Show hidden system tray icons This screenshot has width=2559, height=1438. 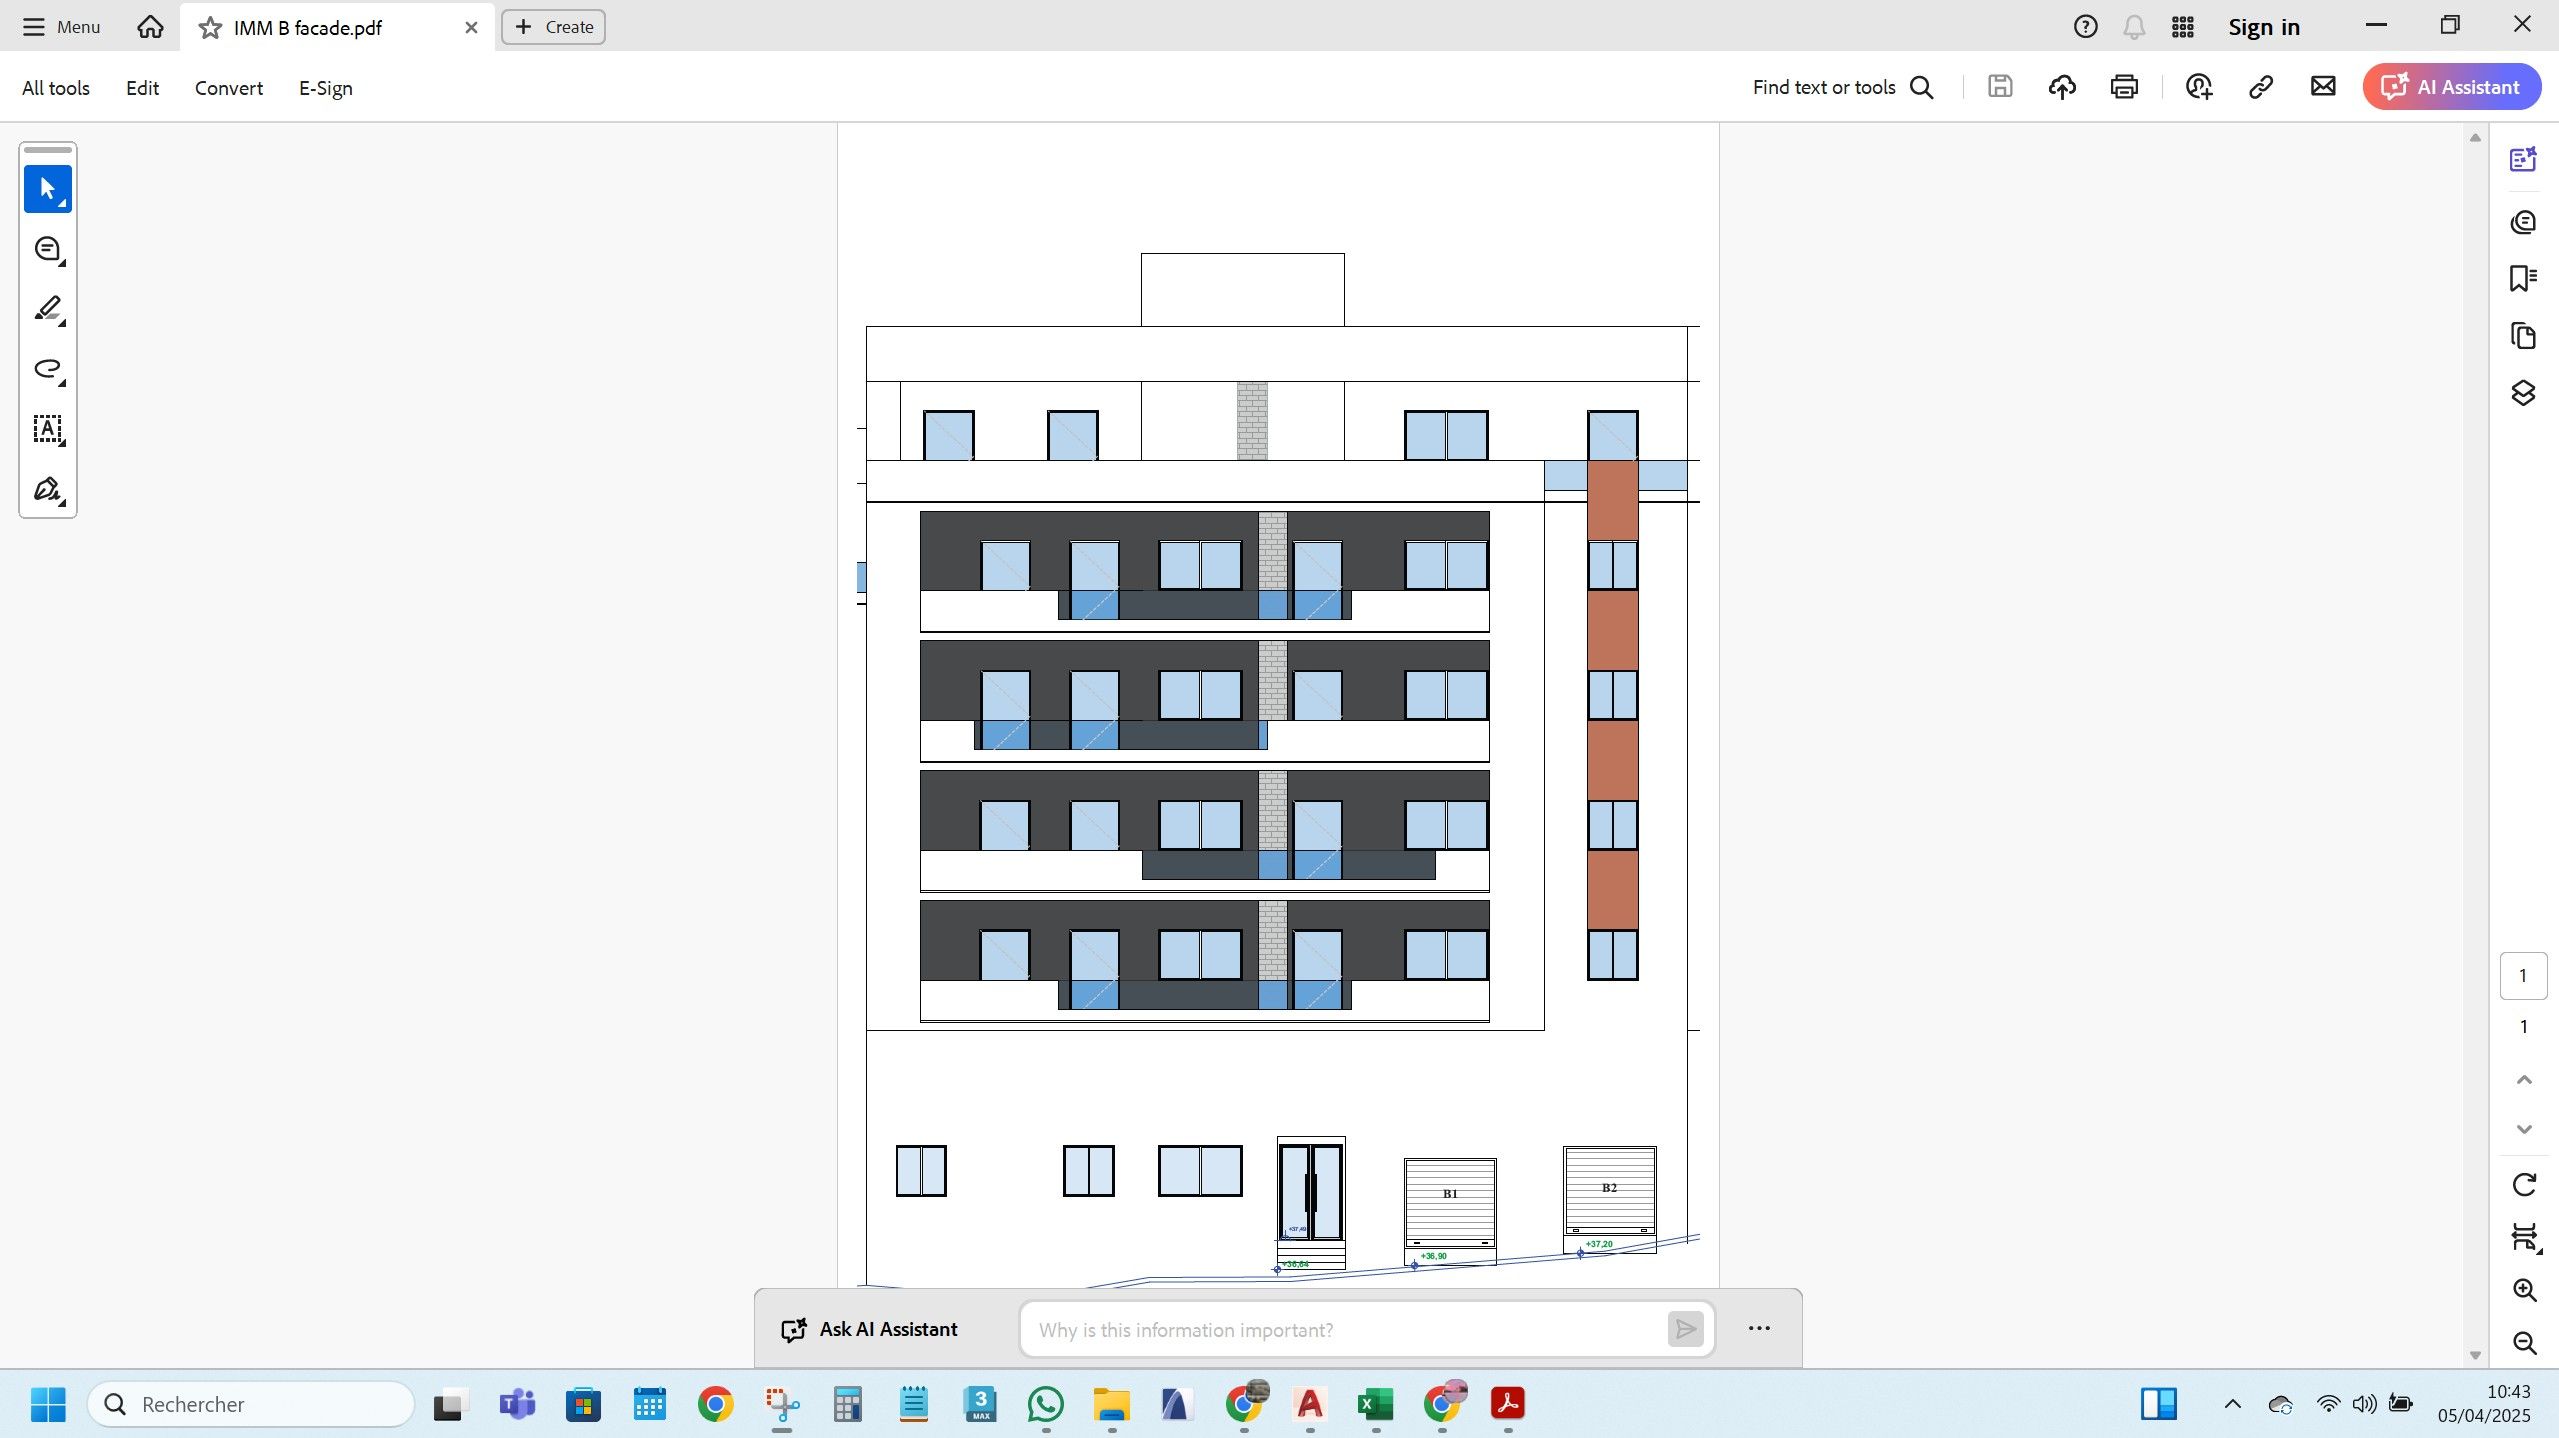point(2232,1404)
